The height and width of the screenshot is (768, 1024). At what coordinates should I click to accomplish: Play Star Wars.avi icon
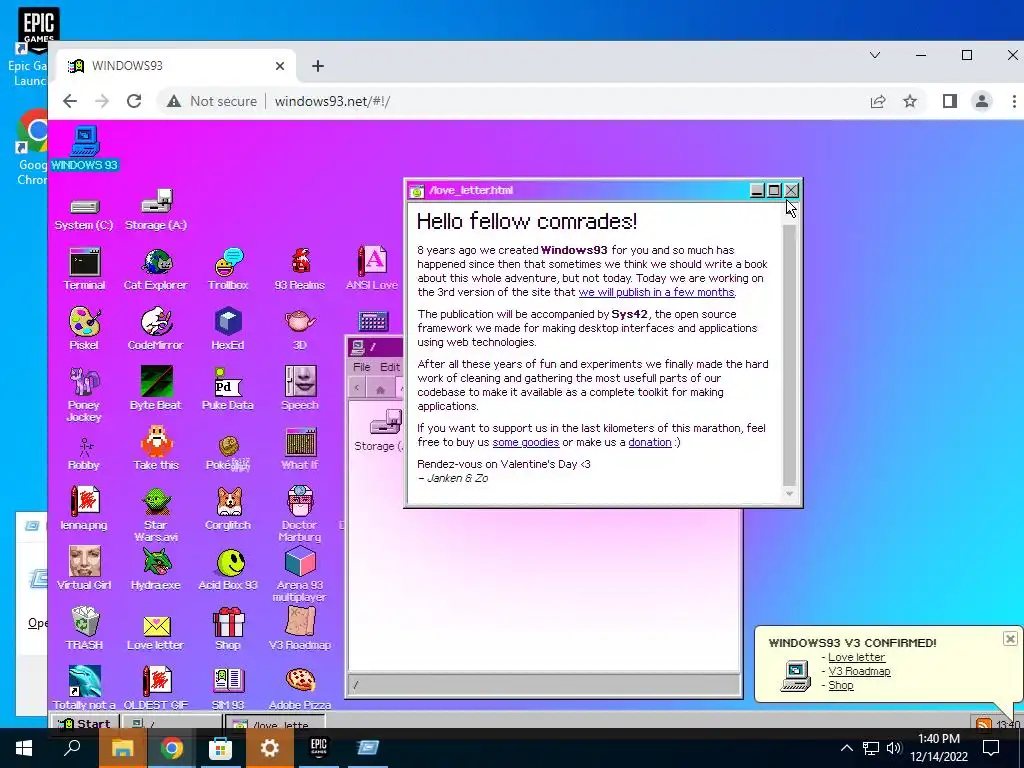156,514
